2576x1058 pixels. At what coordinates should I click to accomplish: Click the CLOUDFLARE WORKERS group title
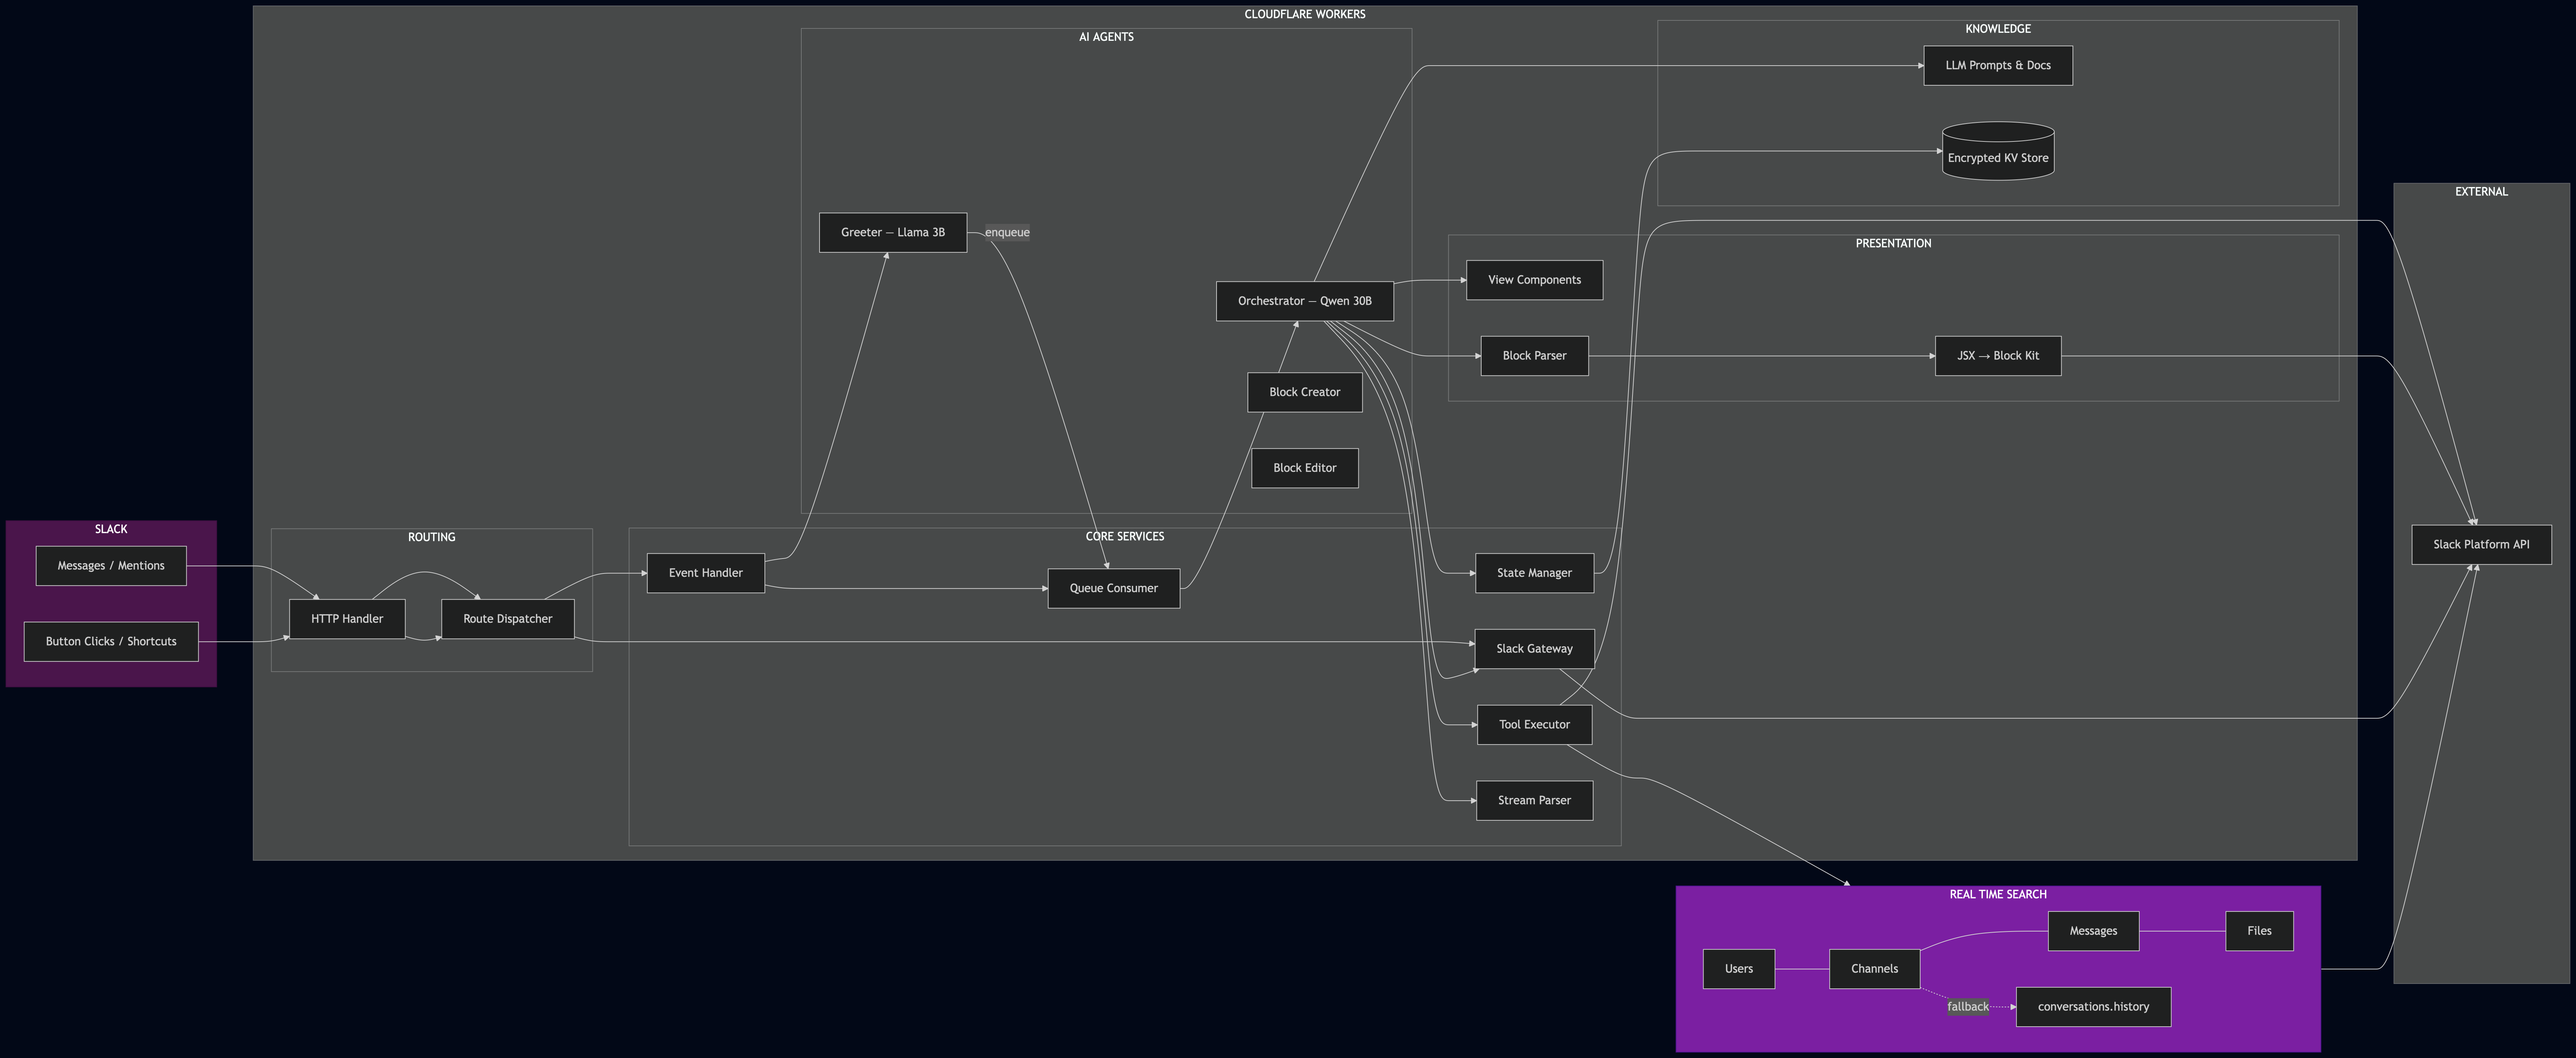[x=1305, y=14]
